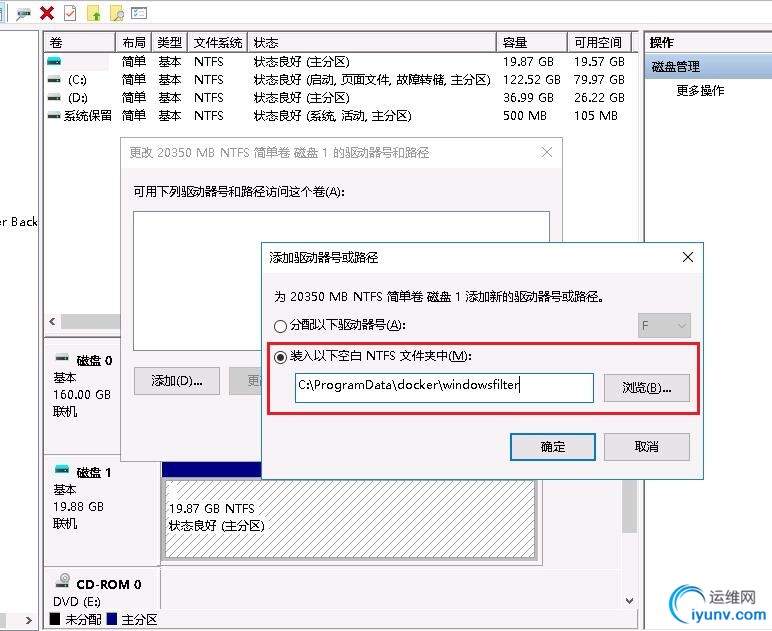Select the (D:) volume drive icon
This screenshot has width=772, height=631.
pyautogui.click(x=54, y=97)
